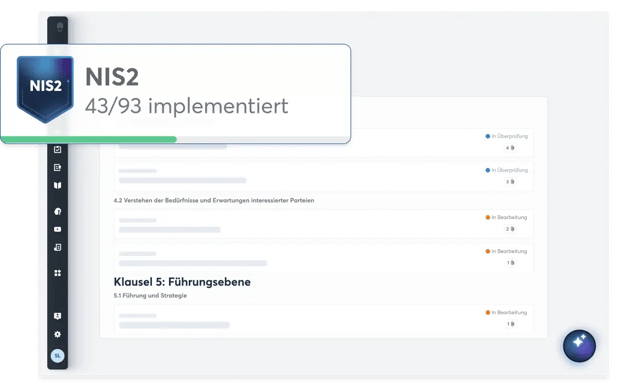Viewport: 620px width, 390px height.
Task: Open the SL user avatar
Action: tap(57, 356)
